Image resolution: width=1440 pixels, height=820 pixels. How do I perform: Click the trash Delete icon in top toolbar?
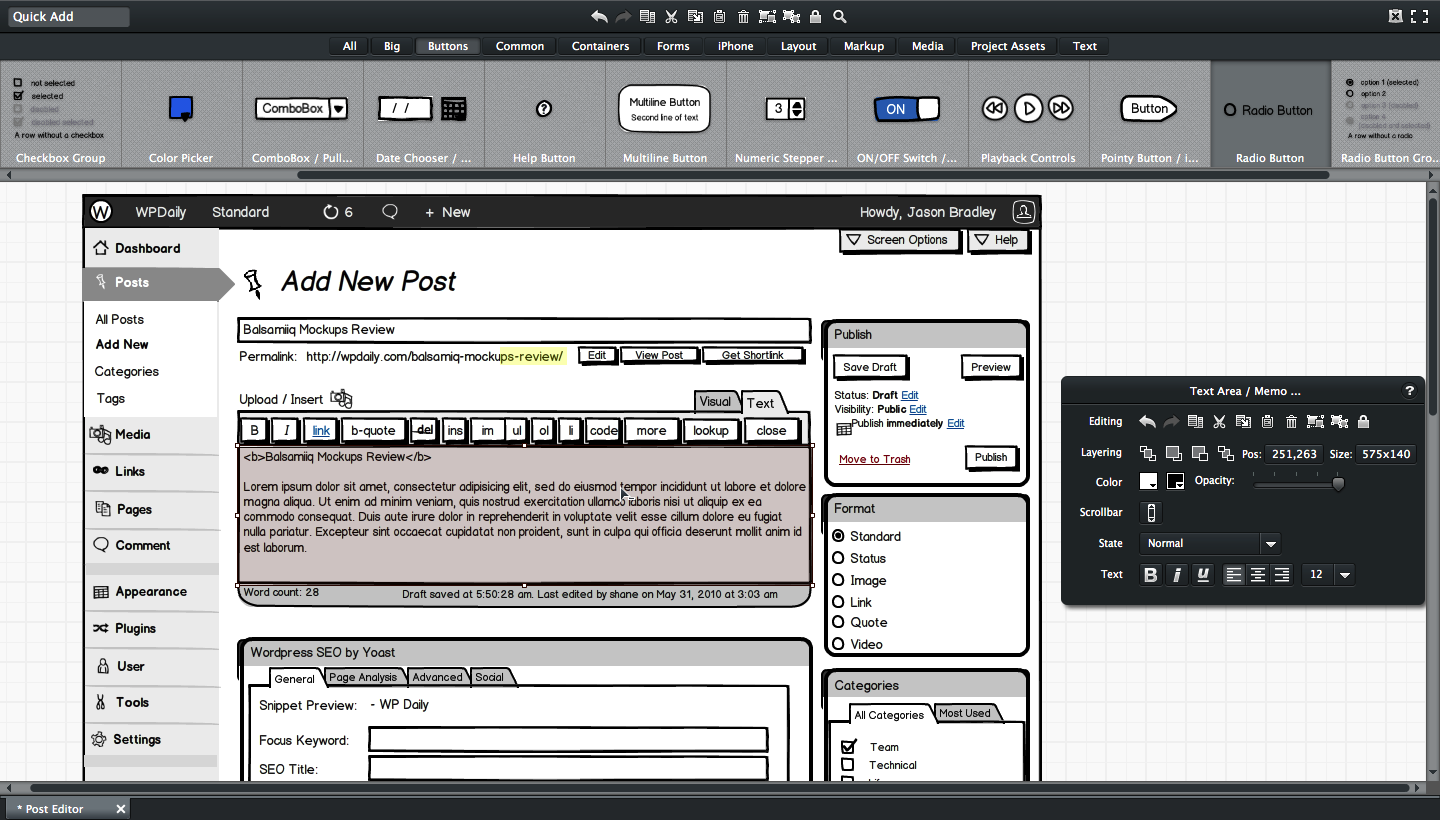click(743, 16)
